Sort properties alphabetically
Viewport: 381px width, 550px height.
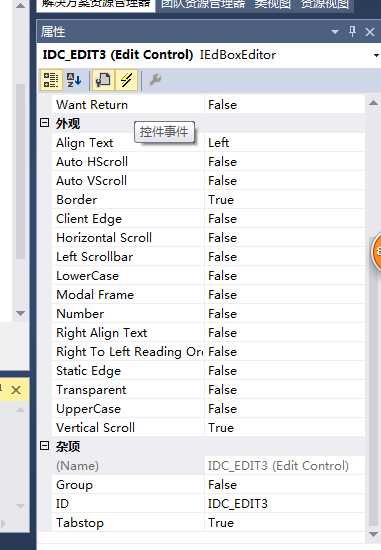[74, 80]
